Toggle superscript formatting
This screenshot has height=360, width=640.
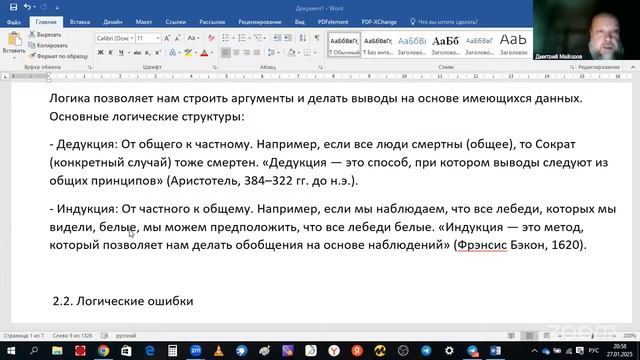point(158,53)
